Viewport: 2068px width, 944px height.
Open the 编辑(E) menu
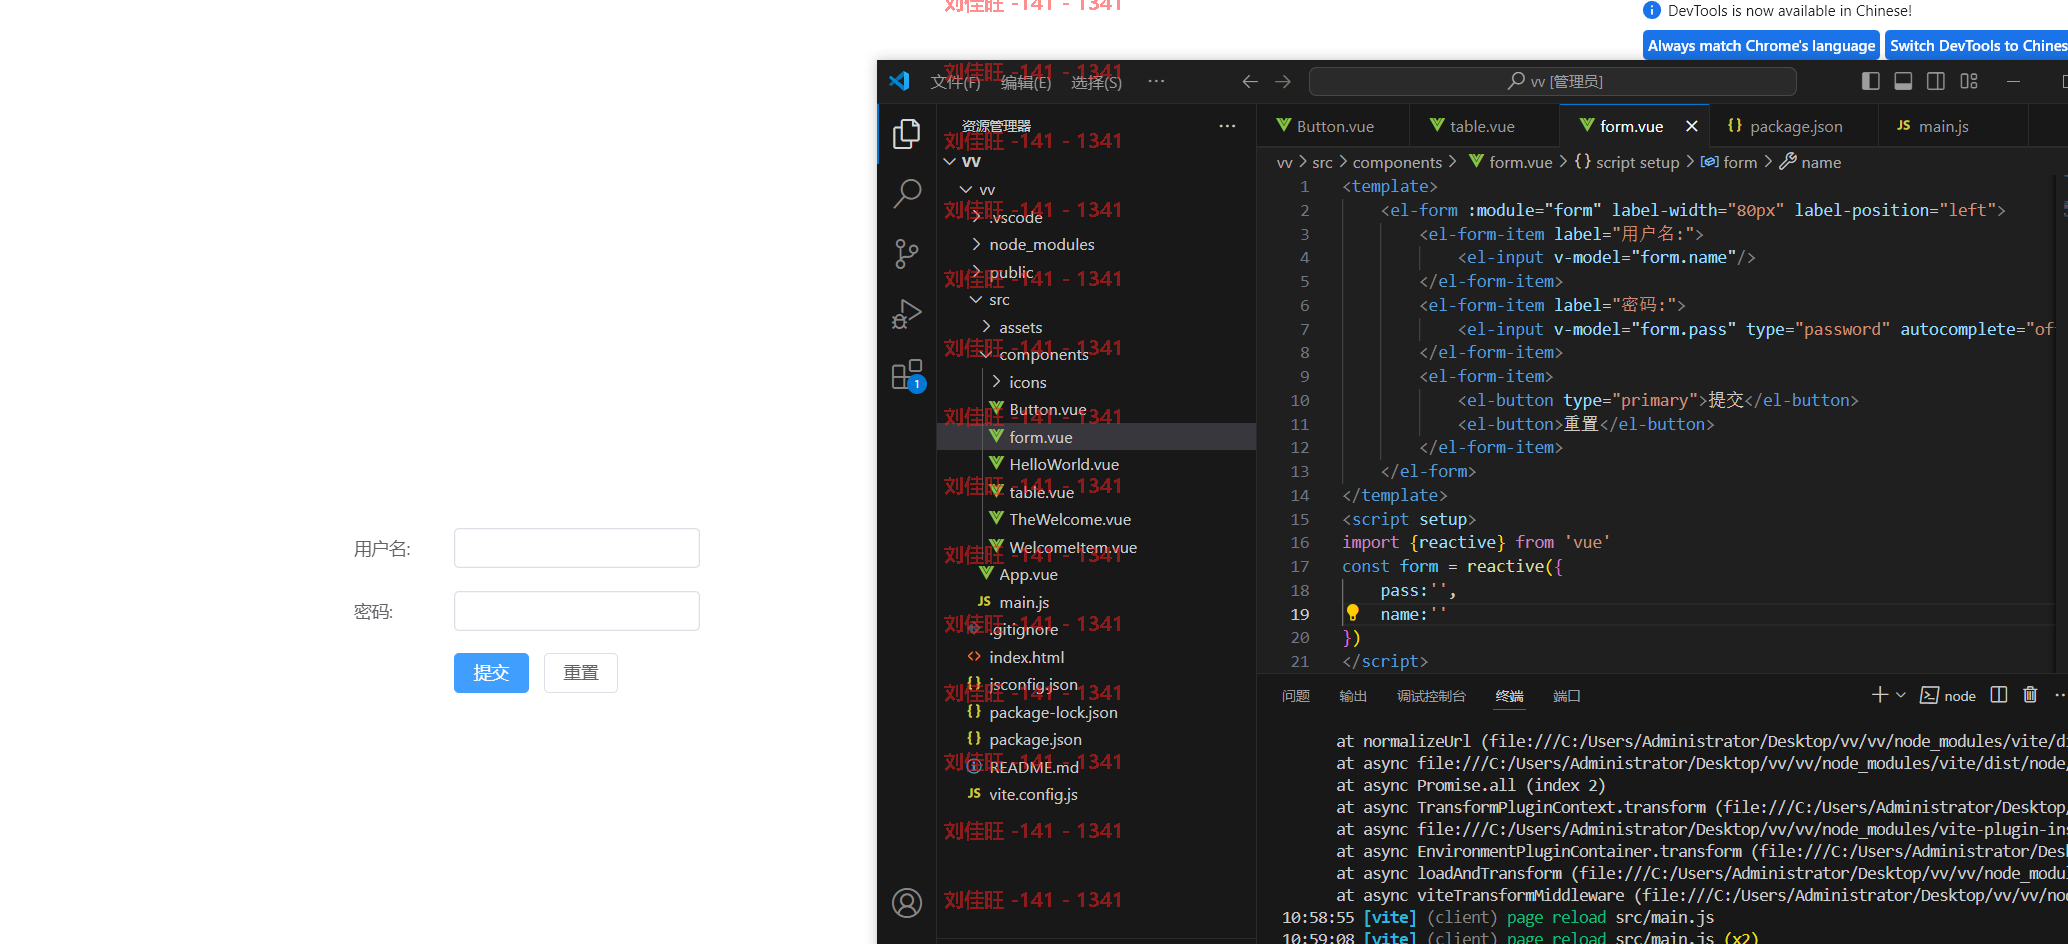click(x=1026, y=82)
